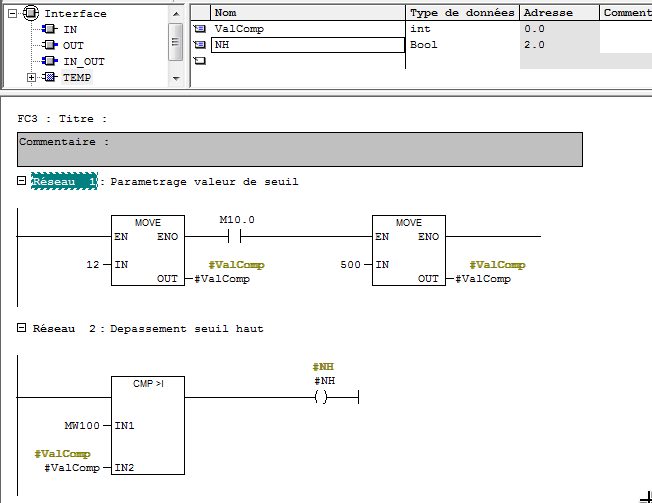
Task: Click the empty new-row icon below NH
Action: (199, 61)
